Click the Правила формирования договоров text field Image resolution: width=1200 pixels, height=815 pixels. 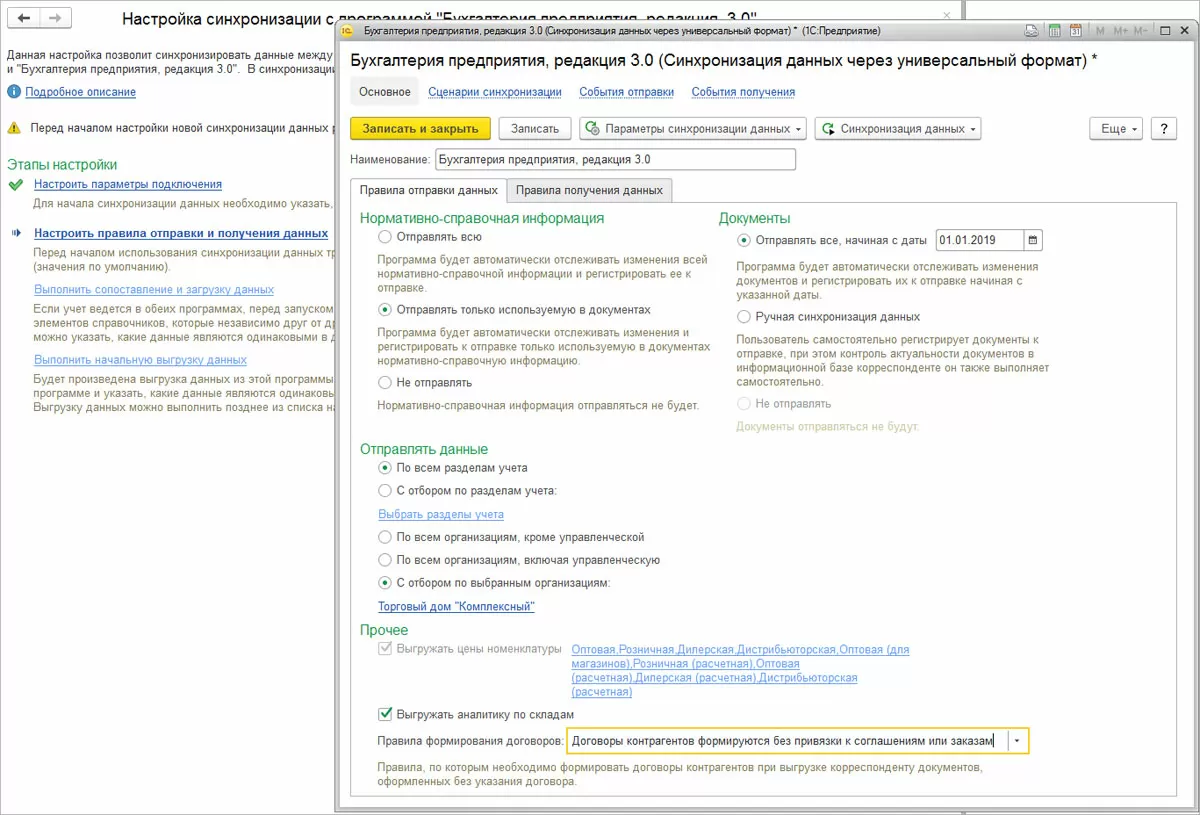click(x=787, y=741)
